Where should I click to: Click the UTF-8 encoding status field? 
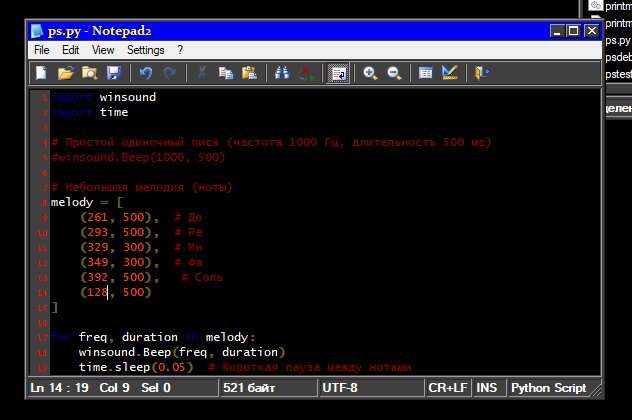[371, 388]
